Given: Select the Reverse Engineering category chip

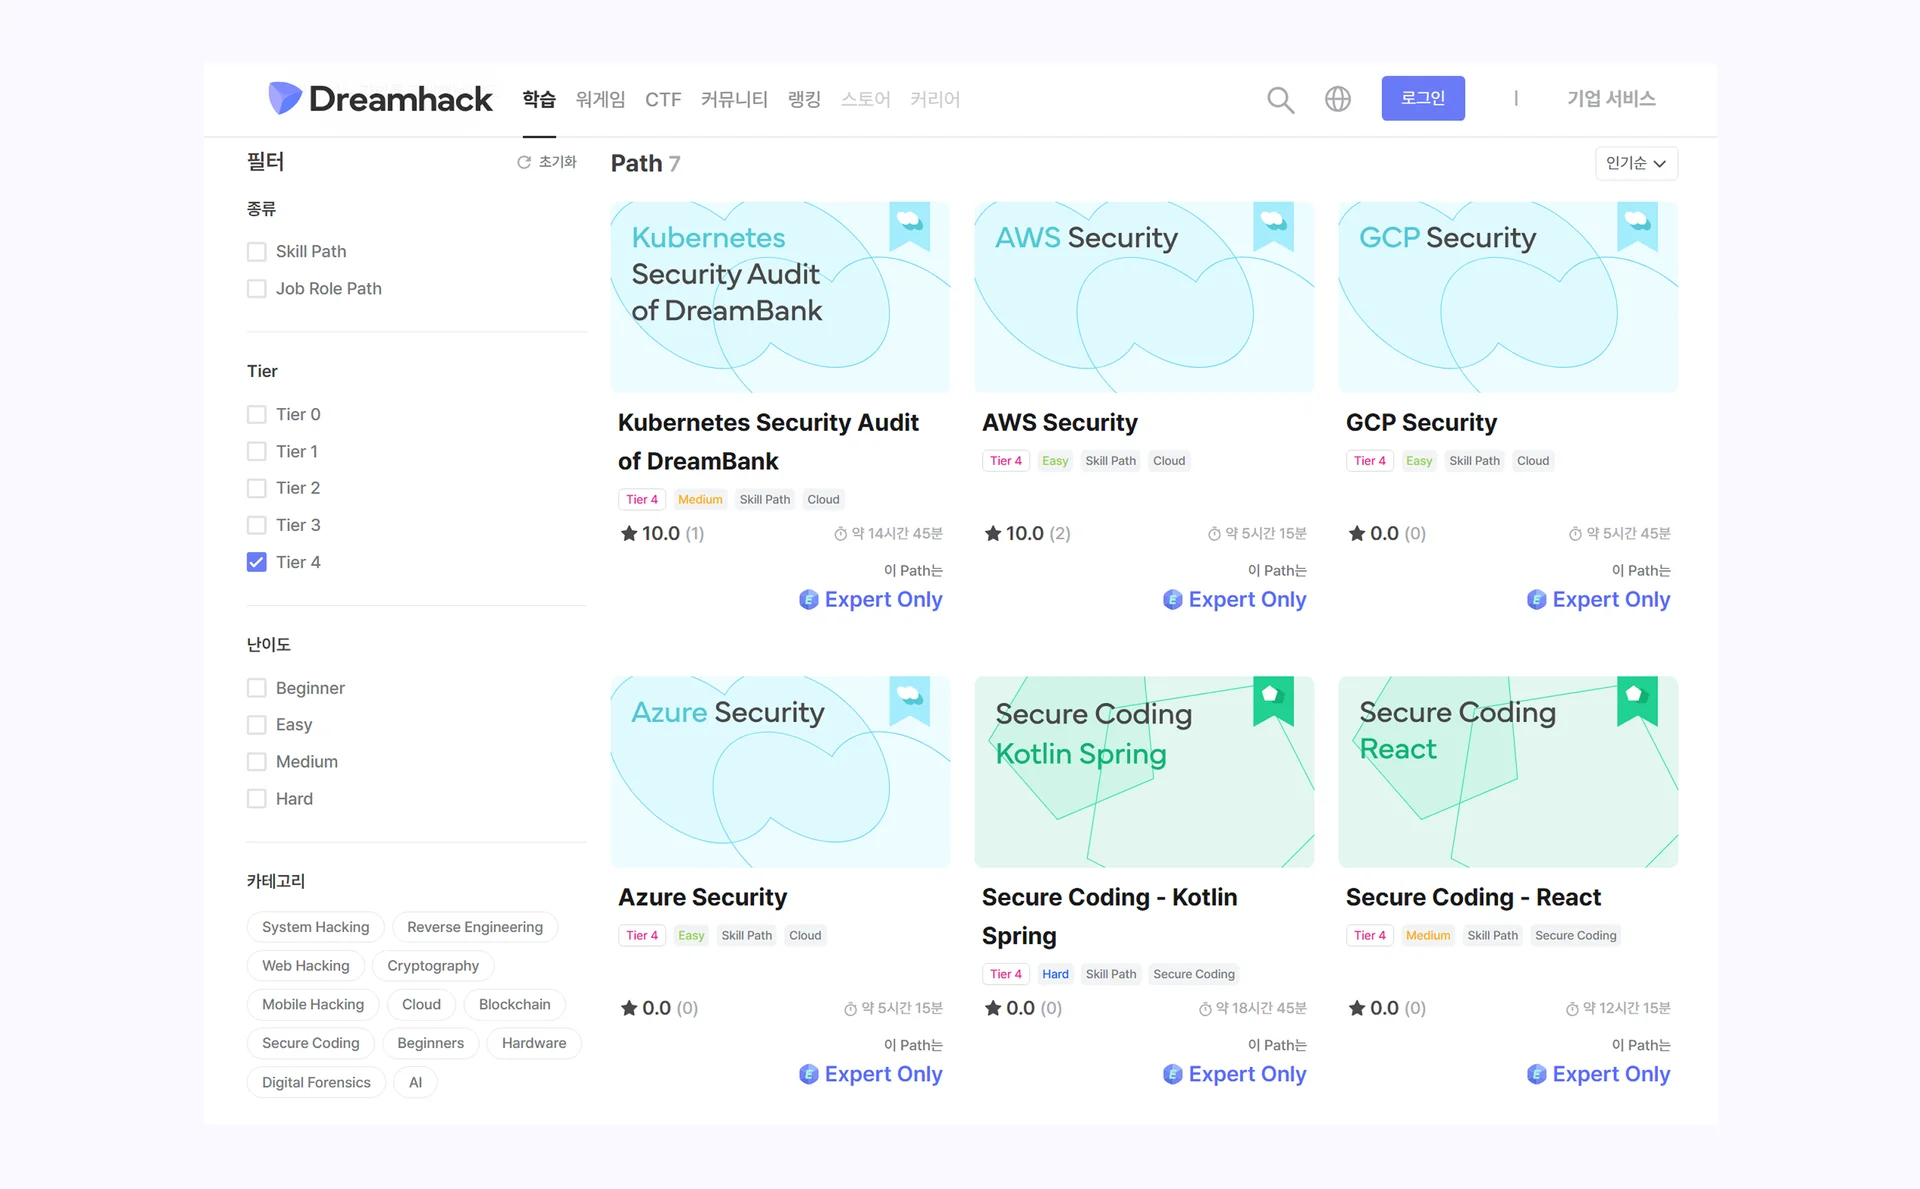Looking at the screenshot, I should coord(474,927).
